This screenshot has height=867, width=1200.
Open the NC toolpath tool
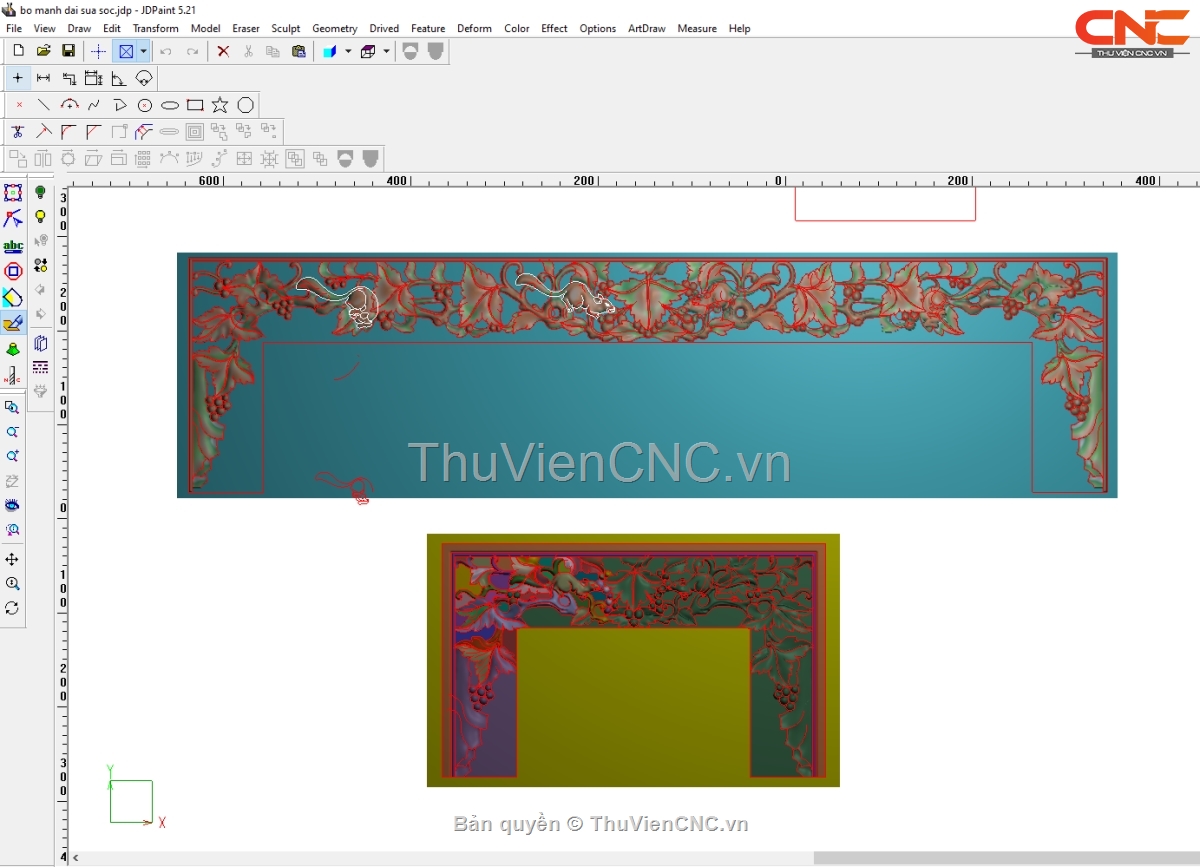pyautogui.click(x=13, y=375)
